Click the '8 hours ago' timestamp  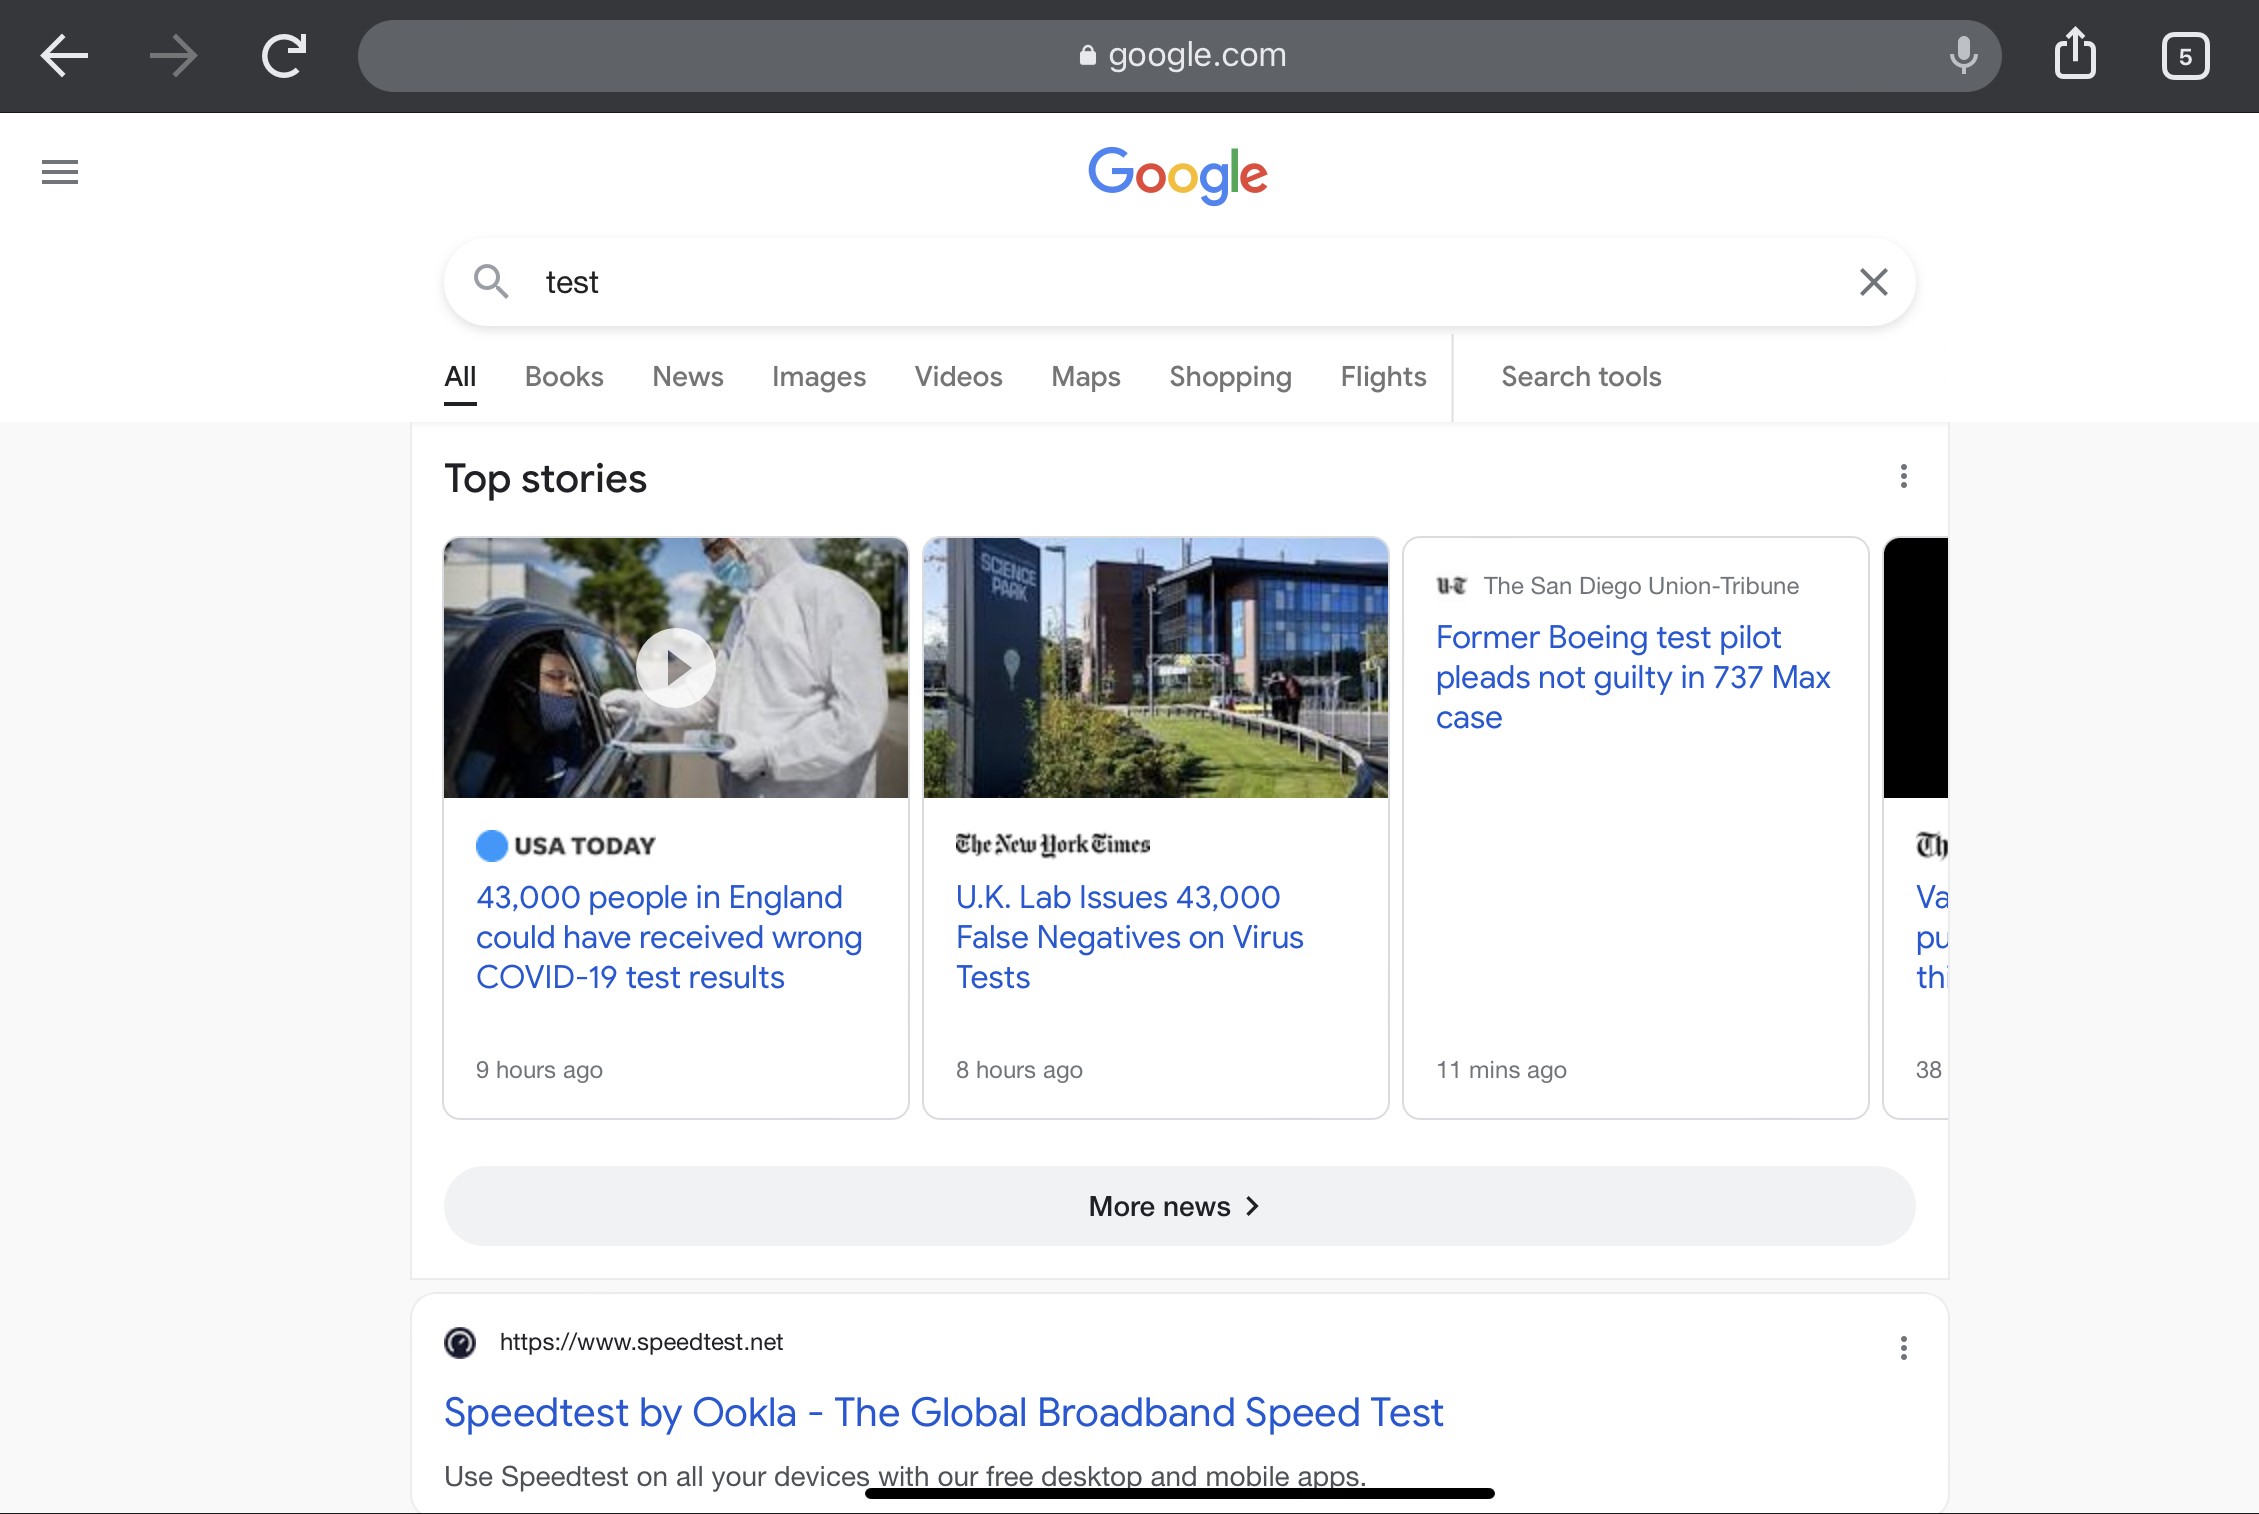(1019, 1070)
